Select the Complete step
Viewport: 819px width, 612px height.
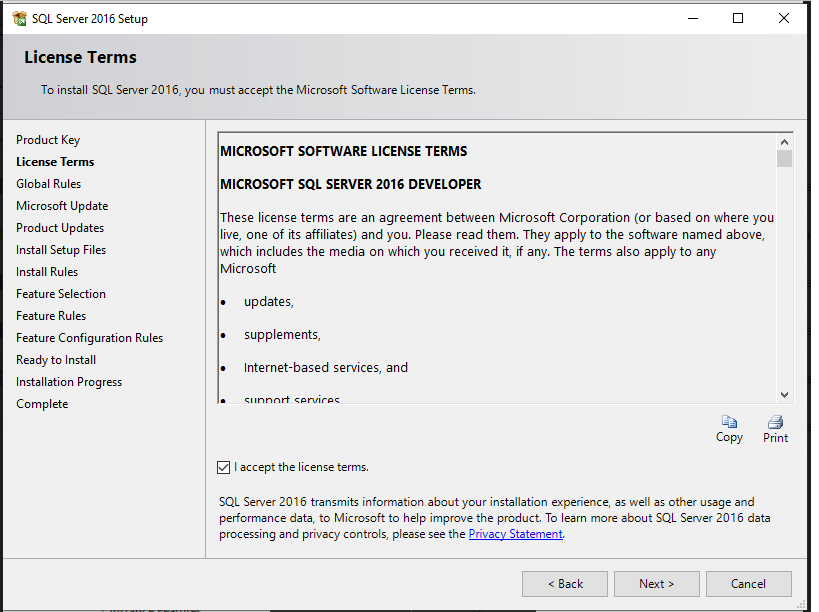(x=42, y=403)
